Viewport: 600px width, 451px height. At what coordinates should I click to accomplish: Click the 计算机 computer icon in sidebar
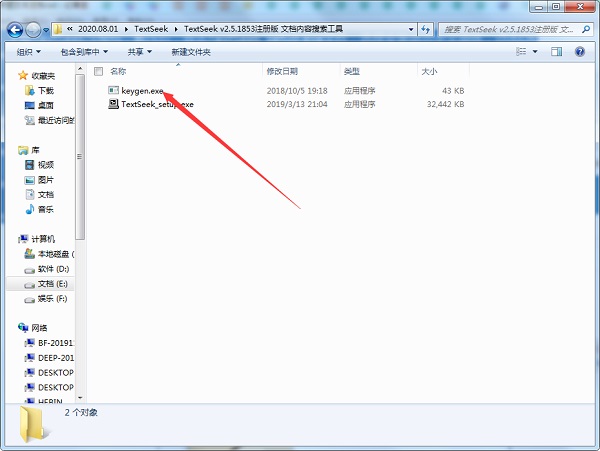[x=23, y=239]
